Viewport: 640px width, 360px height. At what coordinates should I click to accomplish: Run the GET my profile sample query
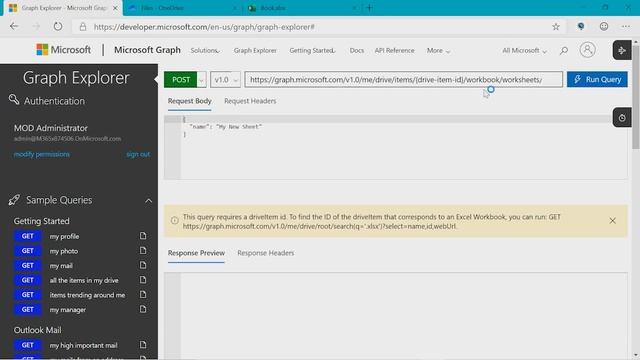pos(27,236)
